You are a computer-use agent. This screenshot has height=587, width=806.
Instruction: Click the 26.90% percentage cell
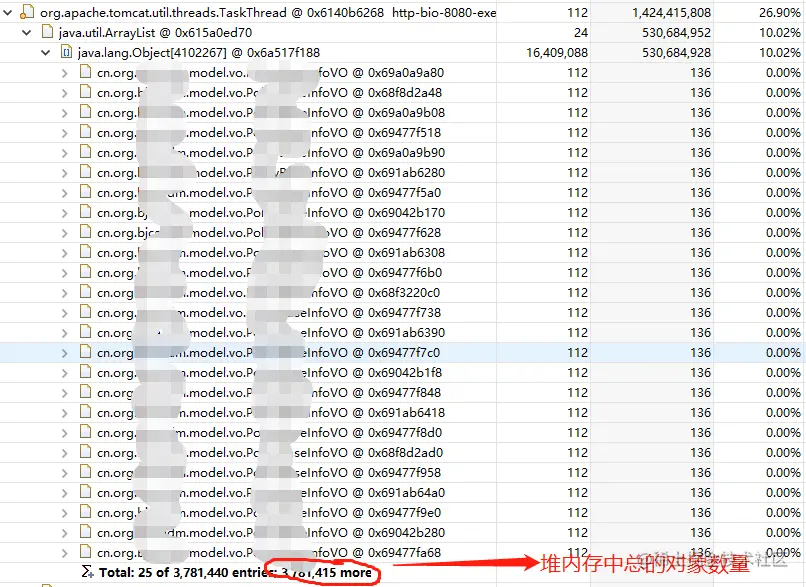(x=780, y=12)
